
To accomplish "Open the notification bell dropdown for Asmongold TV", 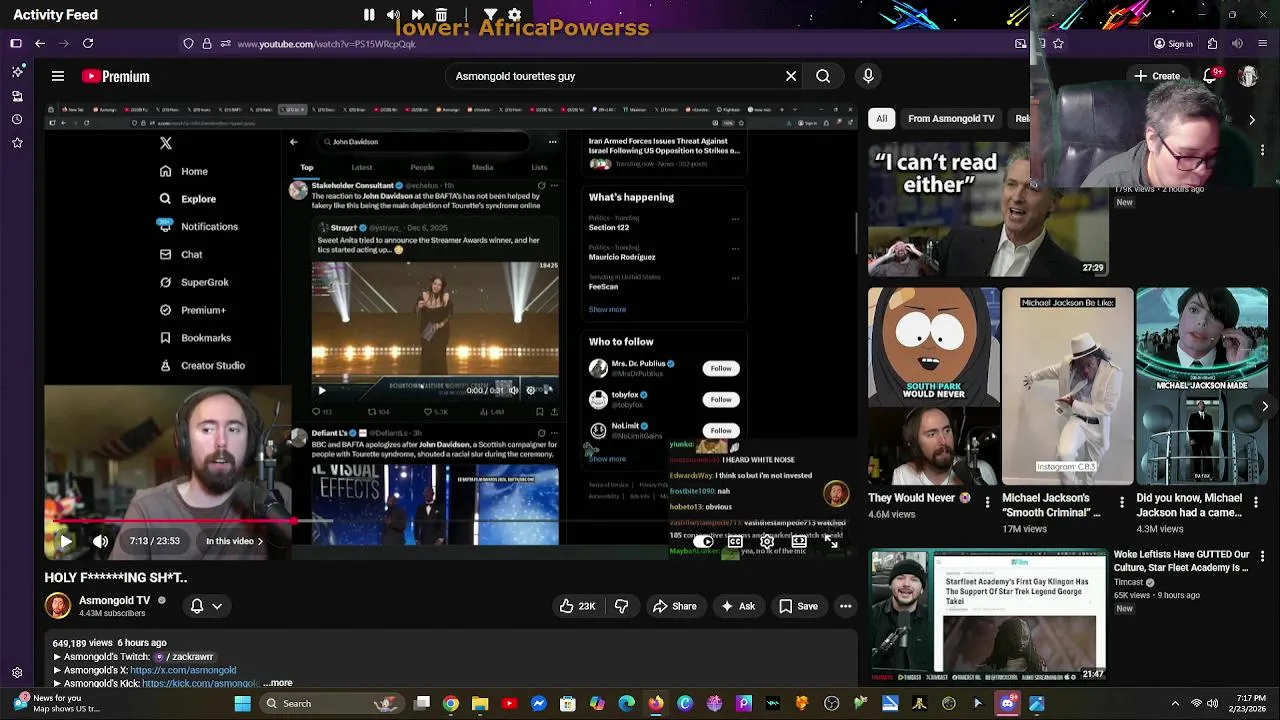I will 206,606.
